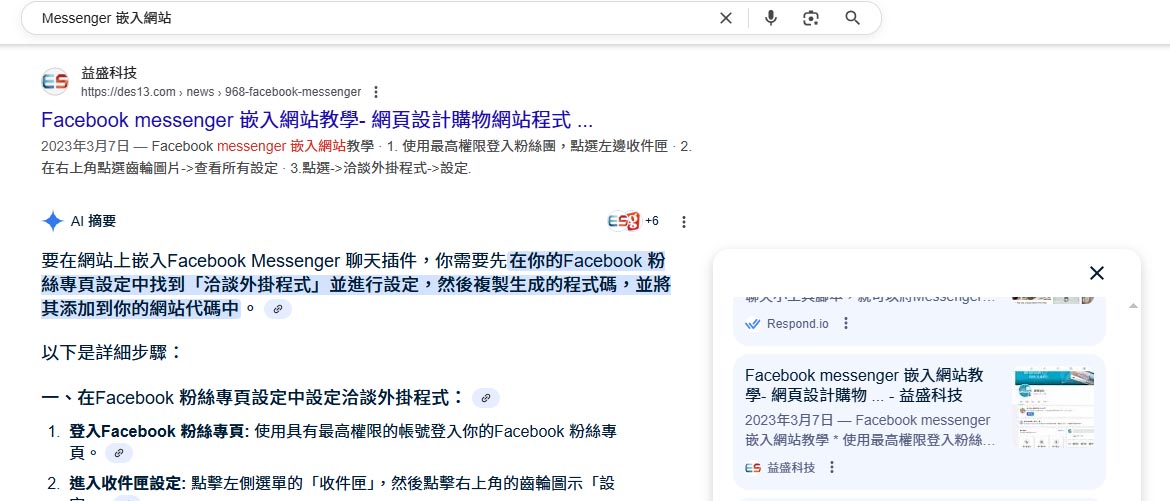
Task: Click the 益盛科技 card thumbnail image
Action: click(1054, 408)
